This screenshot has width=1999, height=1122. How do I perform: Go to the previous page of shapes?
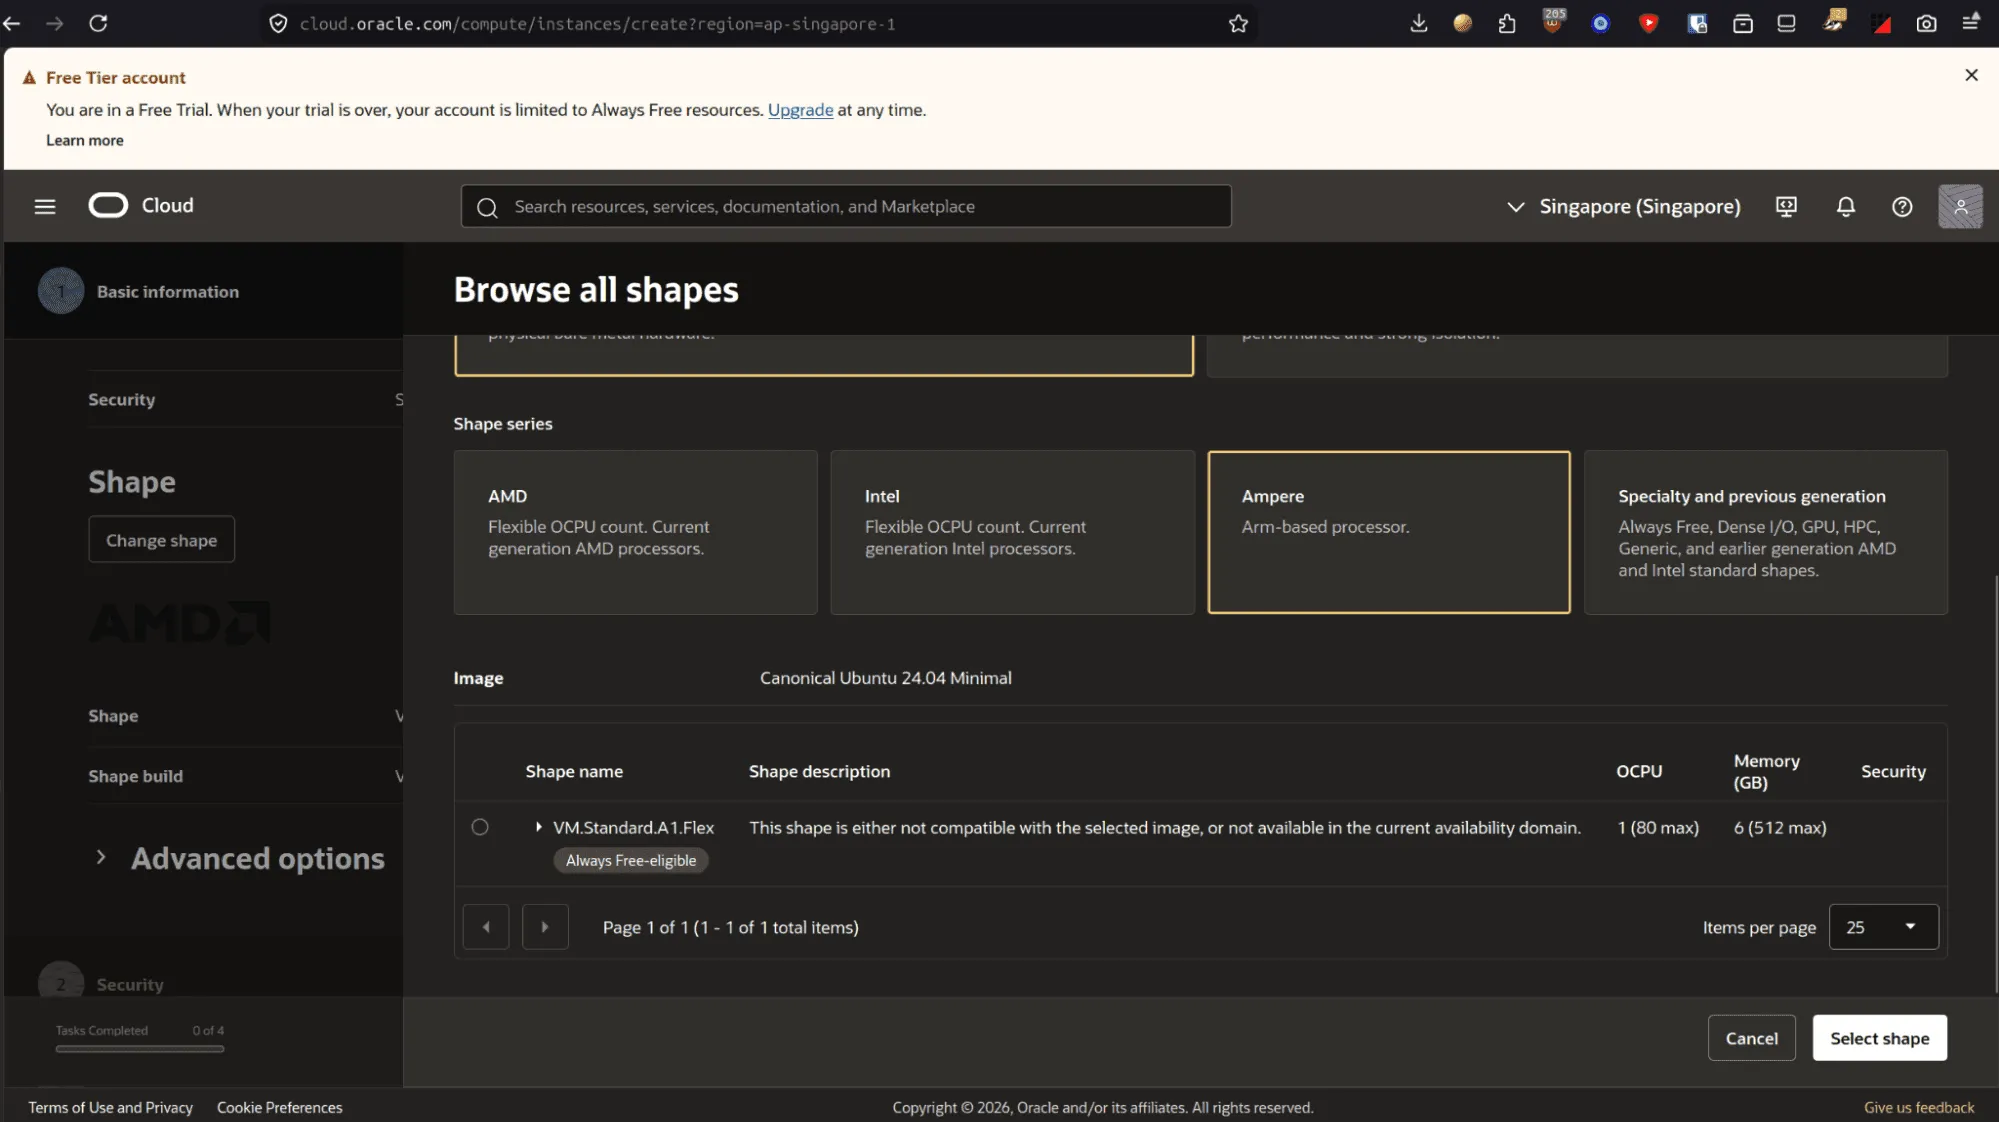[486, 927]
